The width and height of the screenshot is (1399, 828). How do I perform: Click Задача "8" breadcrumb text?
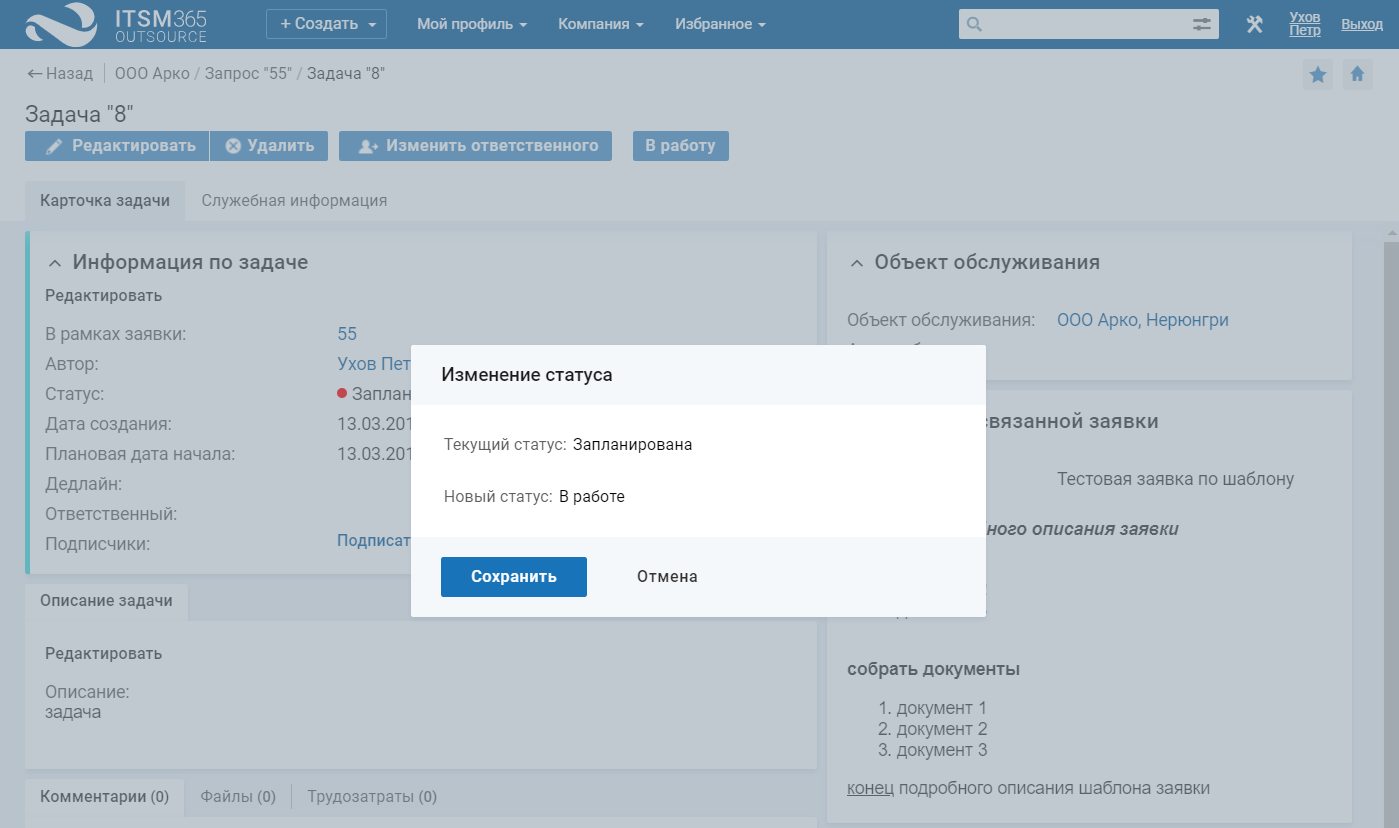click(346, 74)
